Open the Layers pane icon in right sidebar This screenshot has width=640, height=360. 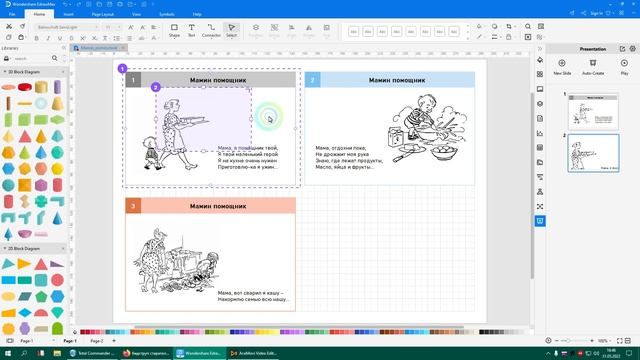[x=540, y=104]
